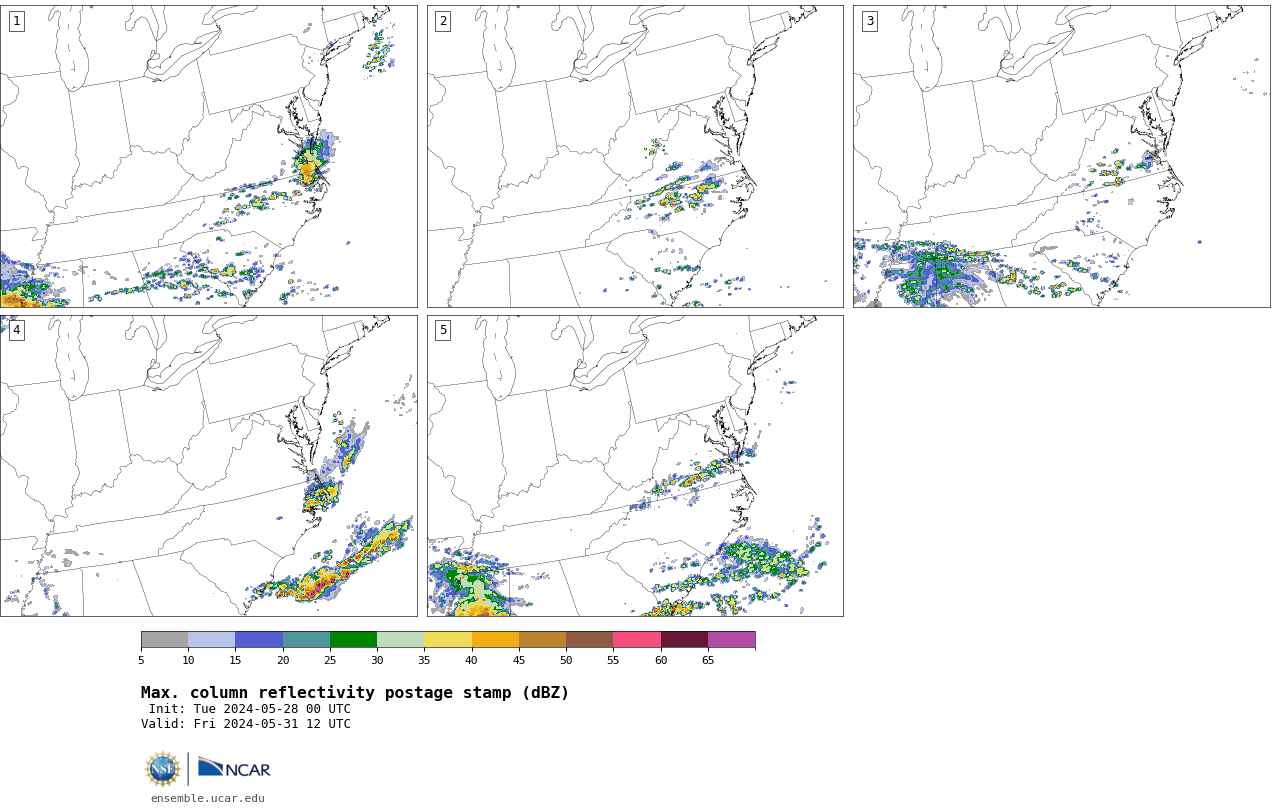Click the NSF logo icon
The height and width of the screenshot is (809, 1280).
tap(163, 769)
